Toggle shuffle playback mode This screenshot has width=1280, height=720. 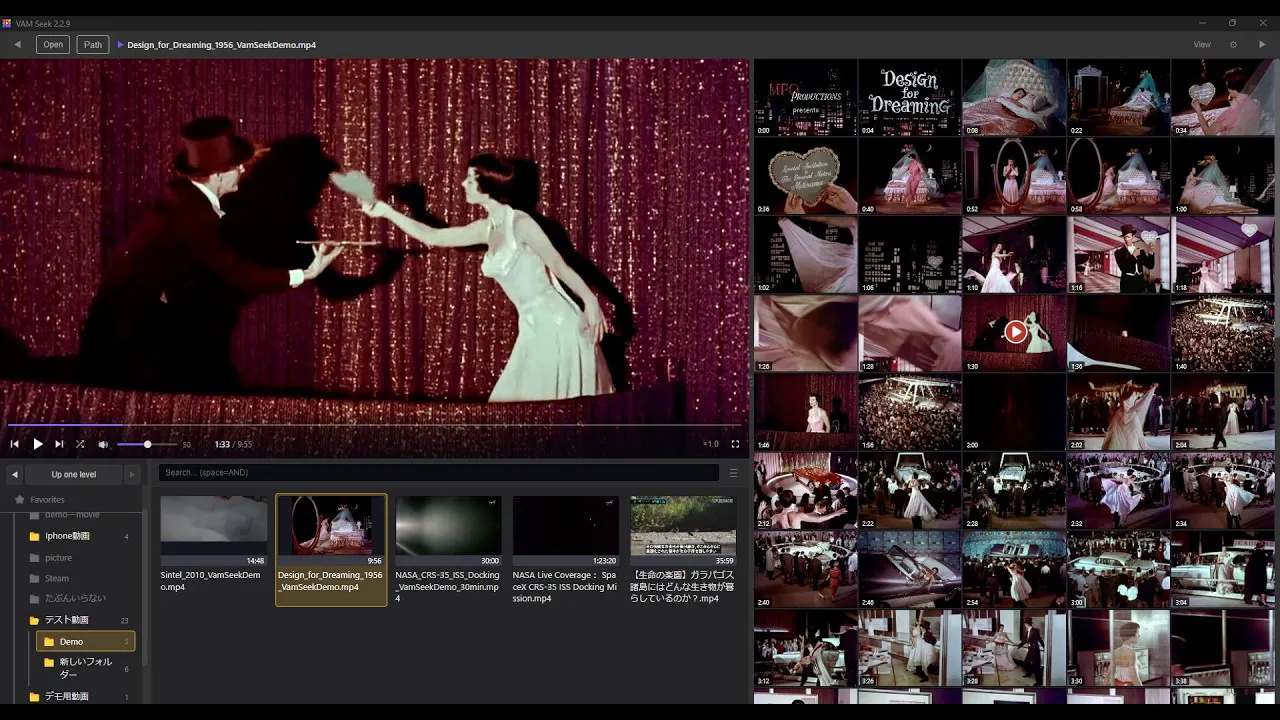(x=80, y=444)
